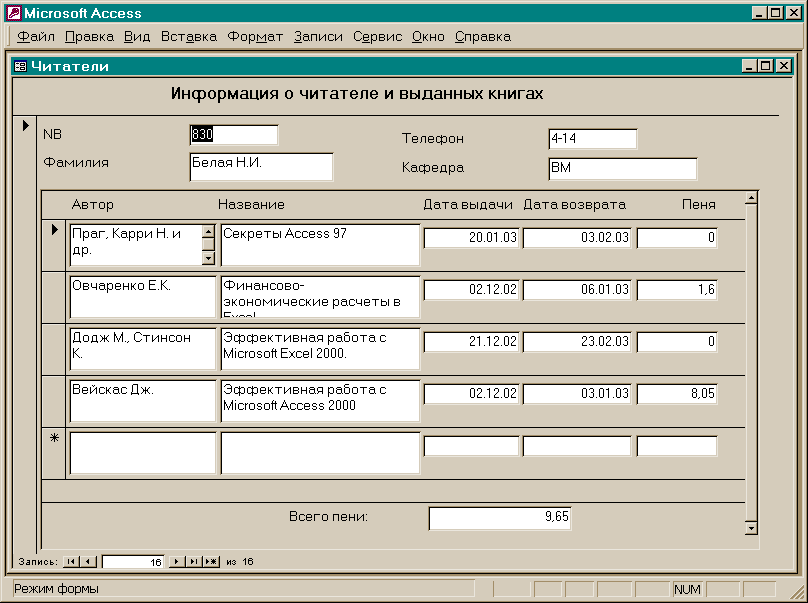Open the Вставка menu

point(189,37)
